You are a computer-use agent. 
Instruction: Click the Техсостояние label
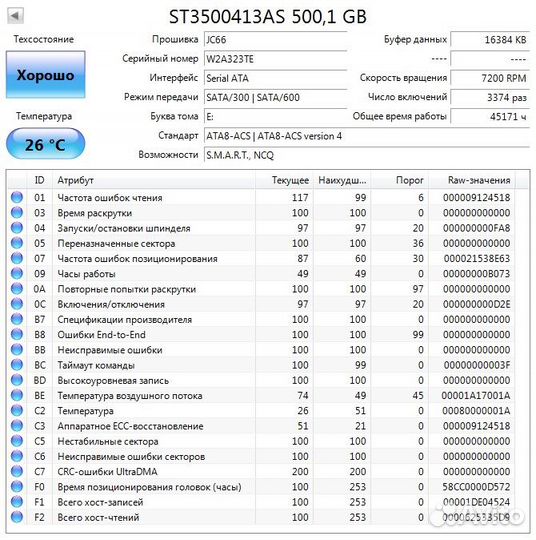point(44,39)
